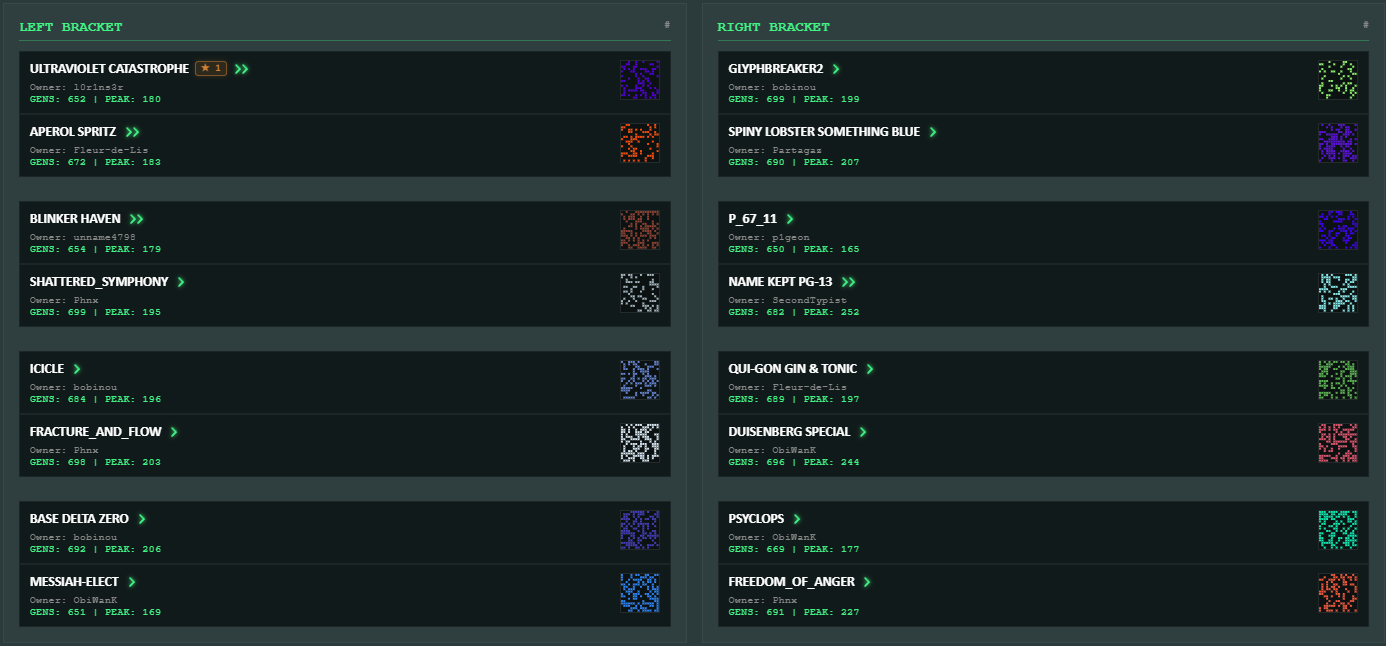Click the double chevron after BLINKER HAVEN
The width and height of the screenshot is (1386, 646).
point(136,219)
